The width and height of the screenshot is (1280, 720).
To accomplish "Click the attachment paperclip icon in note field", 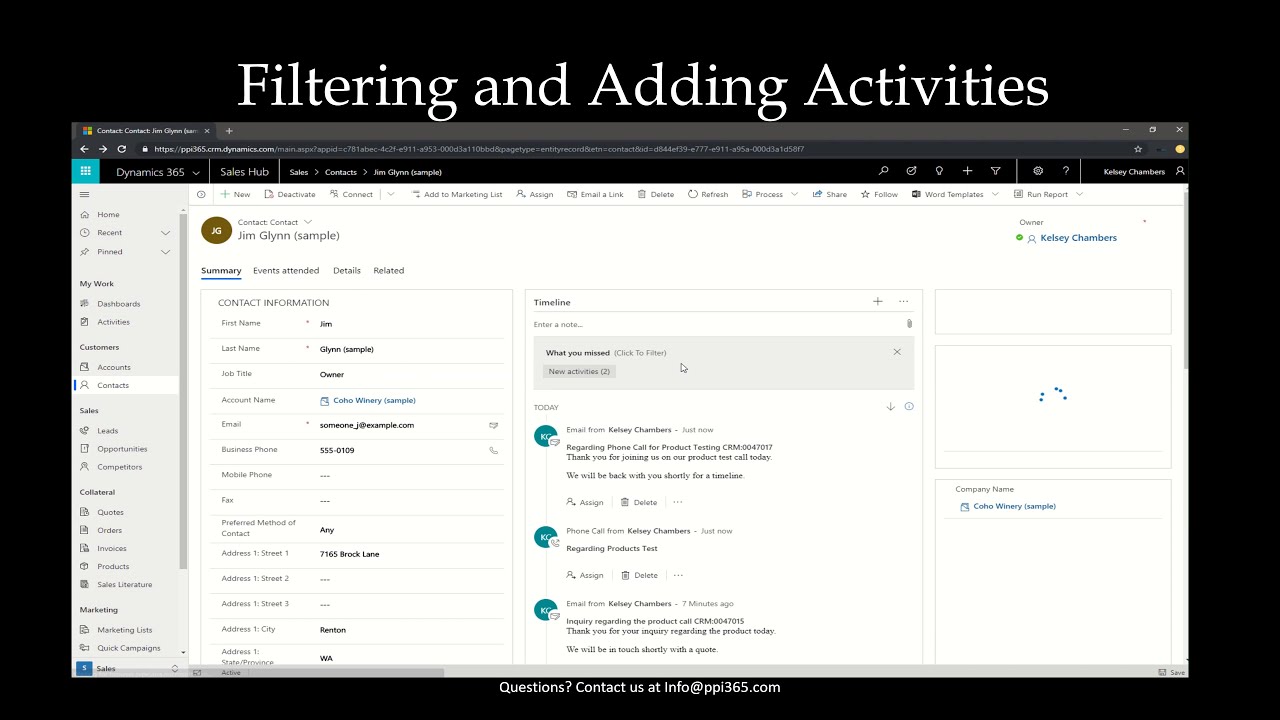I will coord(909,324).
